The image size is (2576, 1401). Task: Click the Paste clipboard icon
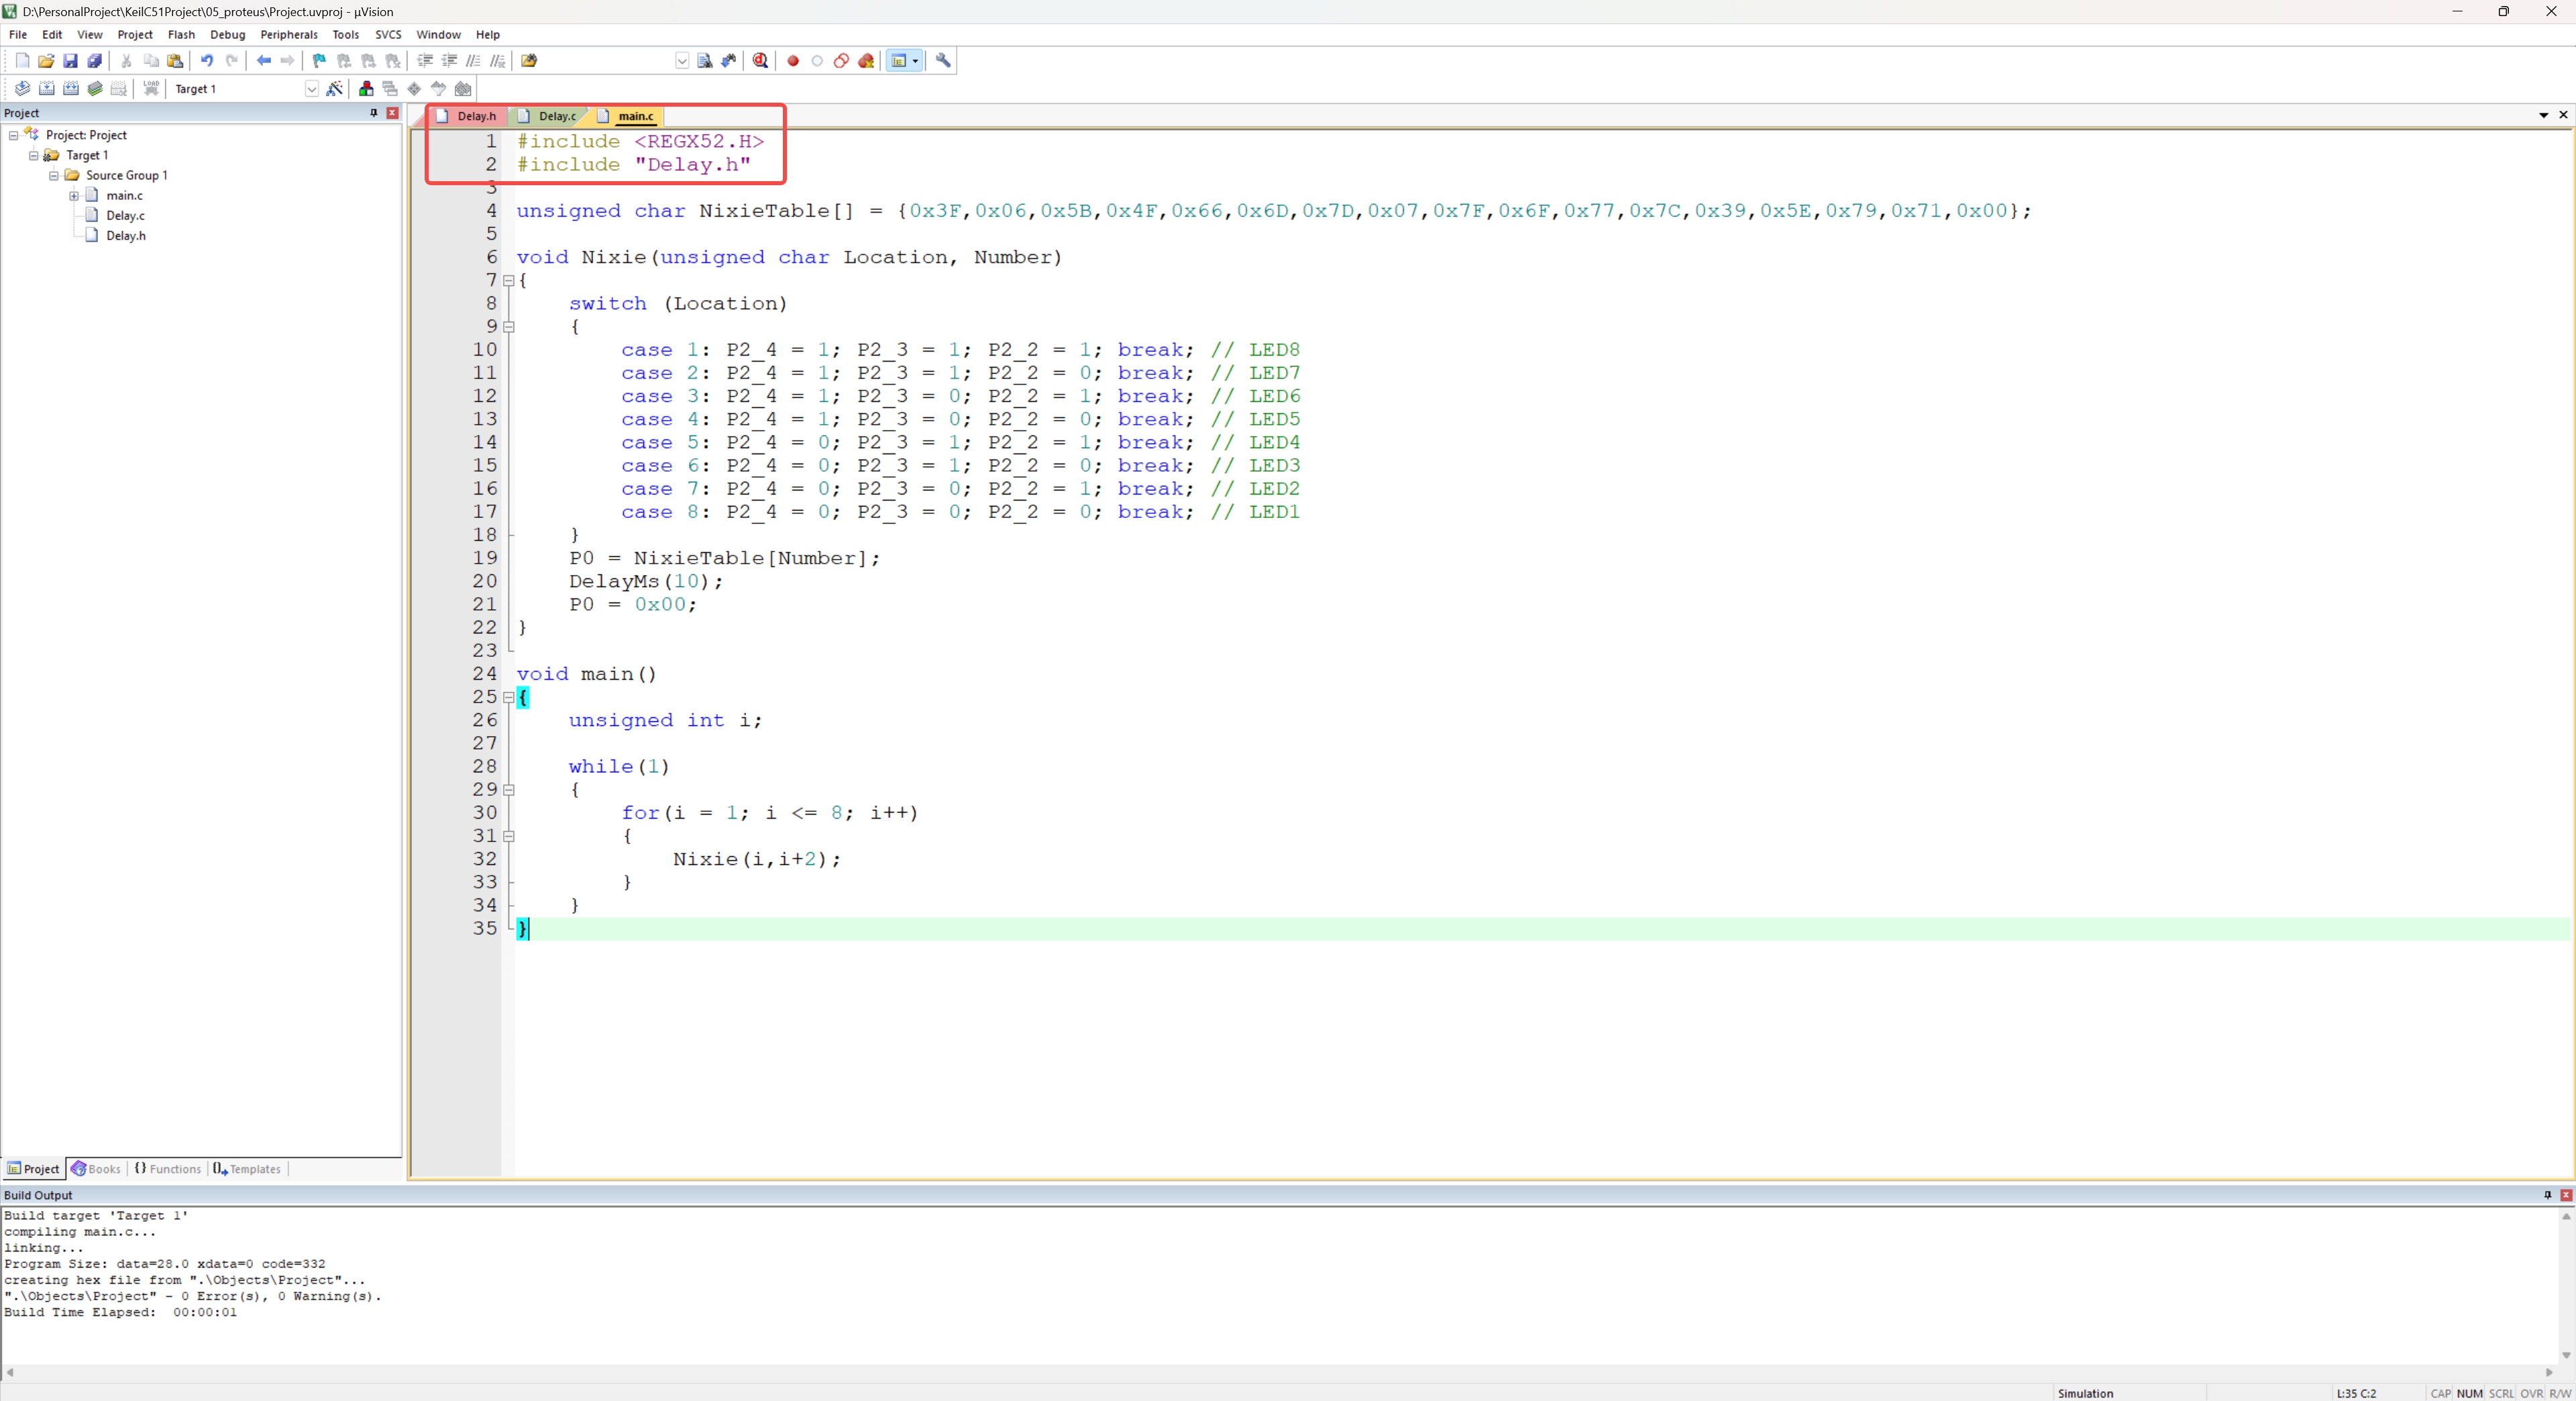tap(175, 61)
